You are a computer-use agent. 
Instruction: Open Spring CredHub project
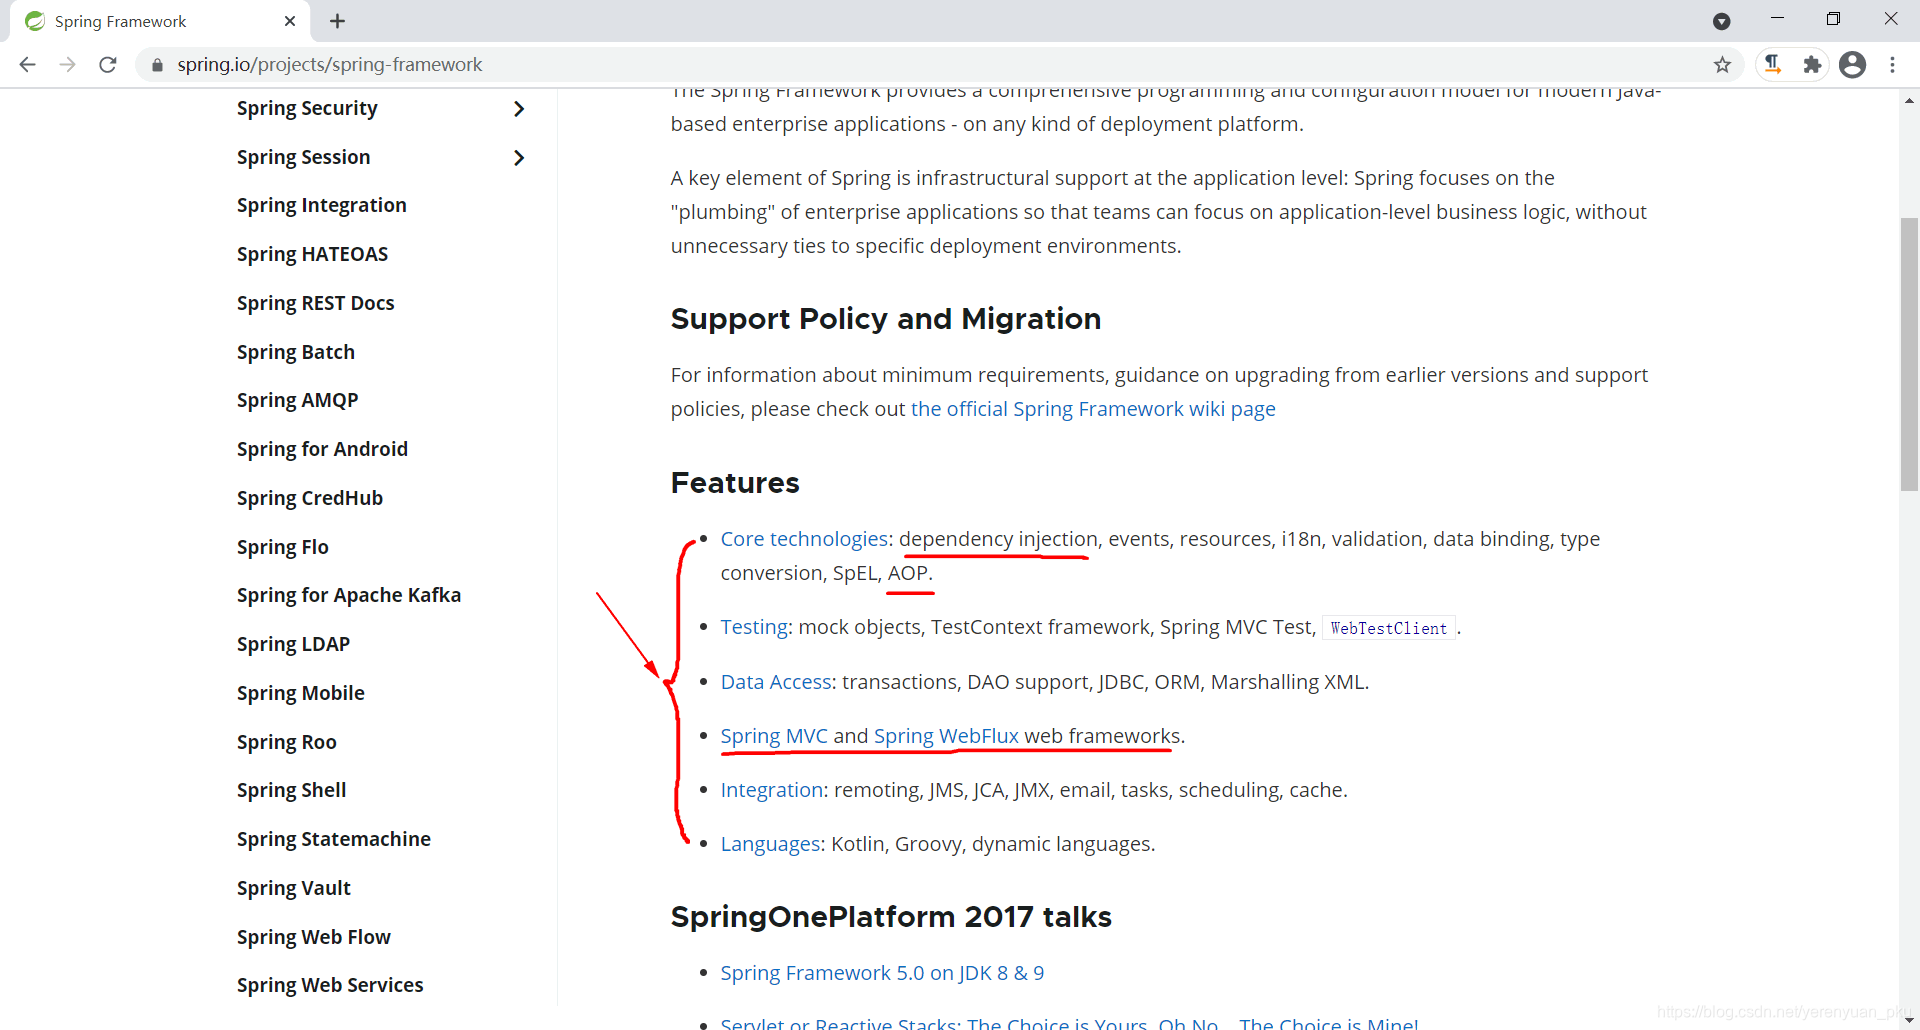pyautogui.click(x=309, y=498)
